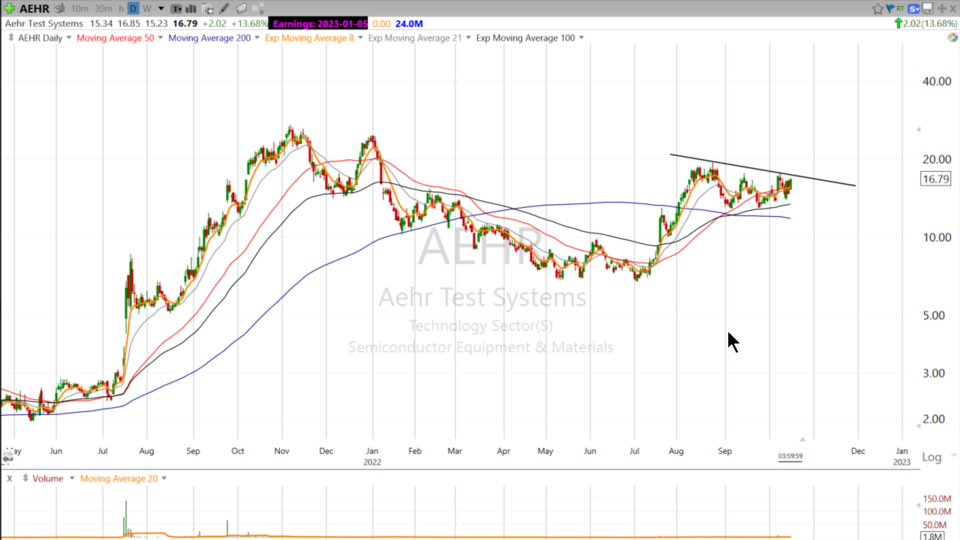Click the reorder arrows beside Volume
This screenshot has height=540, width=960.
tap(25, 478)
